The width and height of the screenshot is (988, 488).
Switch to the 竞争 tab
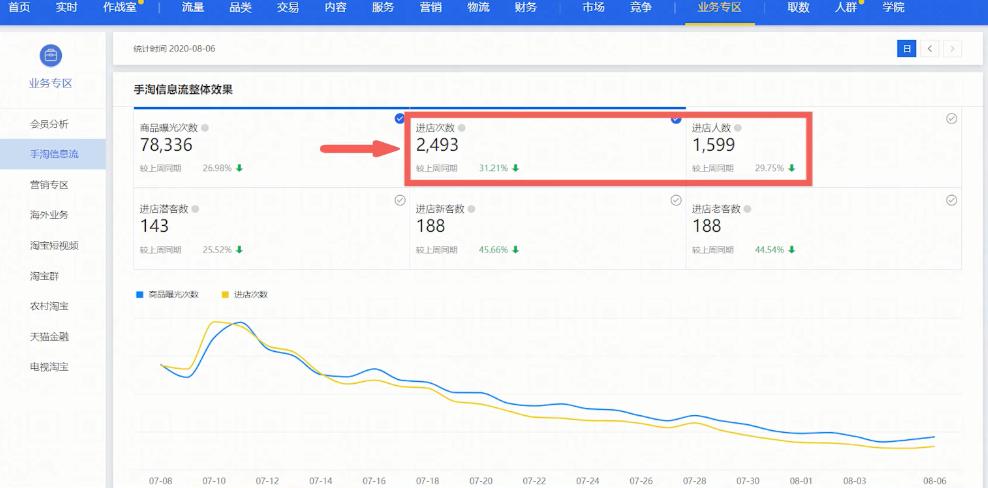coord(641,8)
